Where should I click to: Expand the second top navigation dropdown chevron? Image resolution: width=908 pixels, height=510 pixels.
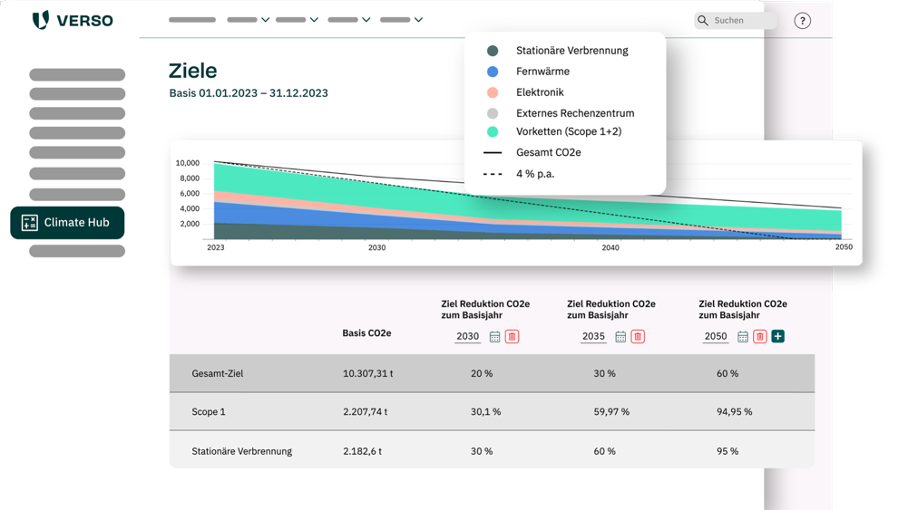click(x=314, y=20)
